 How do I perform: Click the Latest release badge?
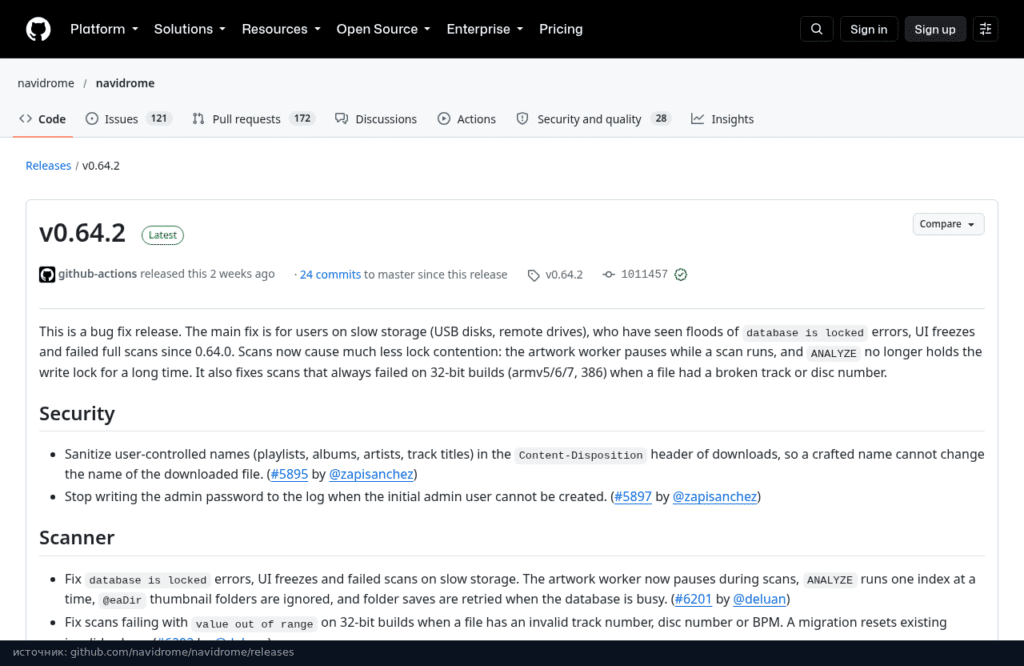point(163,235)
